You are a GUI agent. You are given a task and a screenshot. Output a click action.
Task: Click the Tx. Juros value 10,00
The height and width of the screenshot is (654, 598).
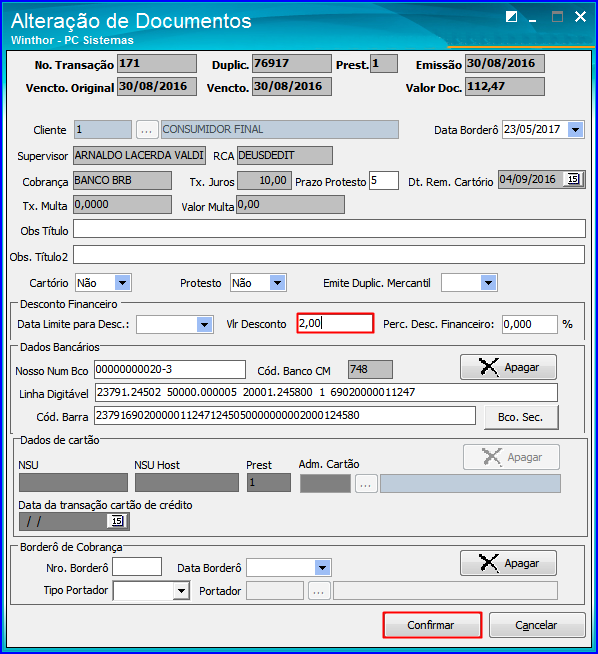pyautogui.click(x=264, y=180)
